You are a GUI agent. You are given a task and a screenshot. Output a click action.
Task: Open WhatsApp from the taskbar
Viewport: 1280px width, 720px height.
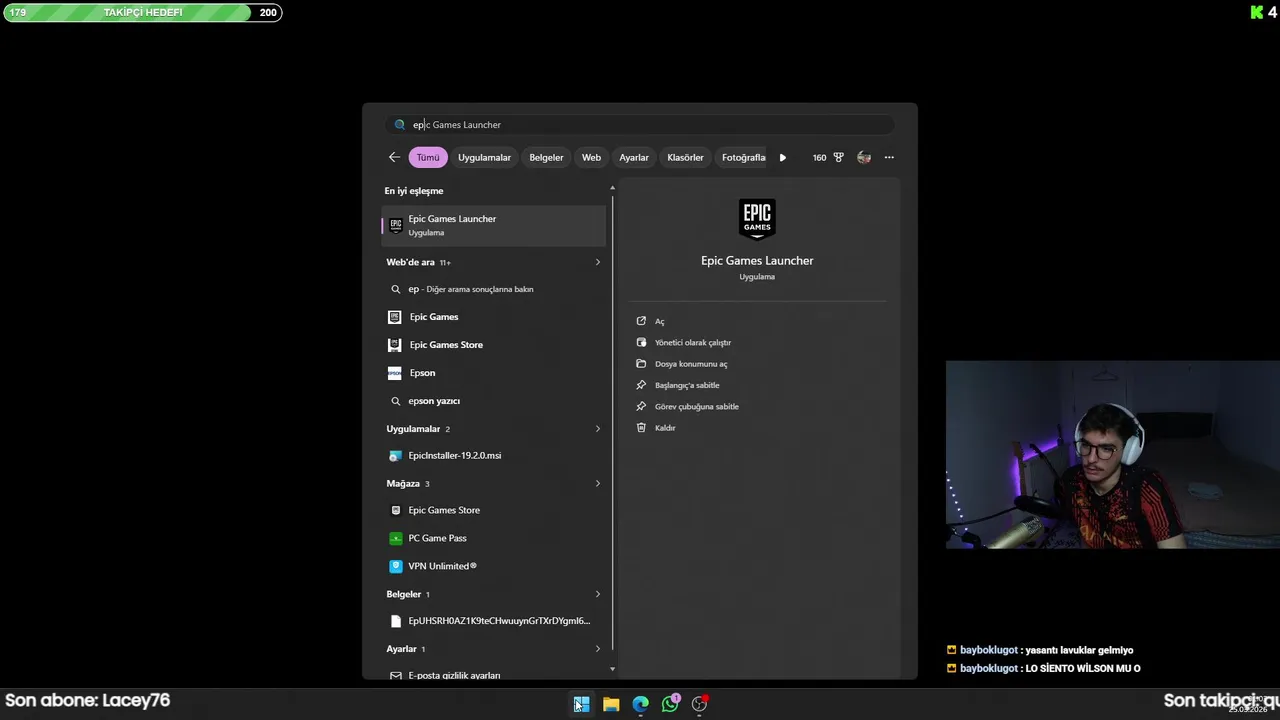pyautogui.click(x=670, y=704)
